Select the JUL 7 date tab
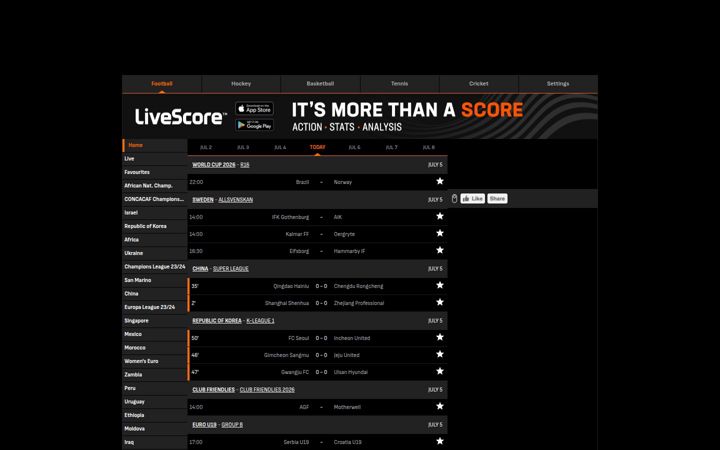 (x=391, y=147)
